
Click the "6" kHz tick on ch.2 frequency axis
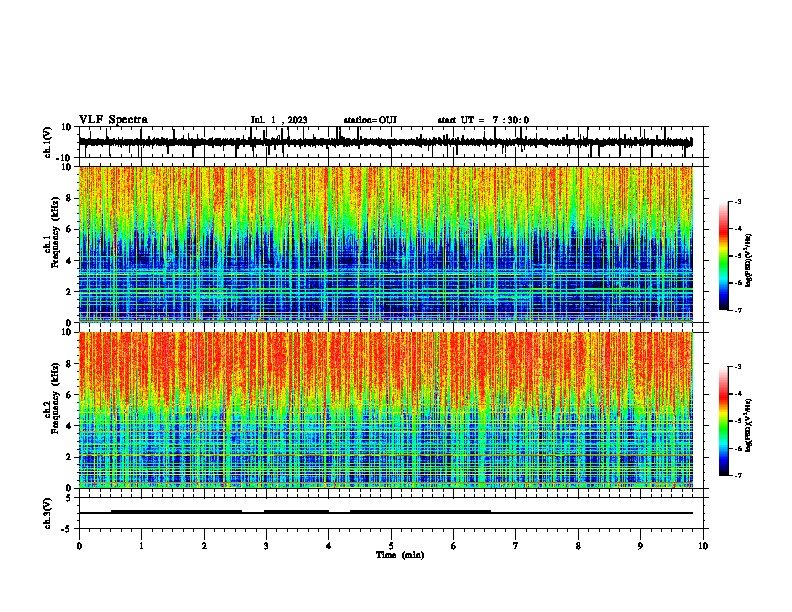click(69, 395)
